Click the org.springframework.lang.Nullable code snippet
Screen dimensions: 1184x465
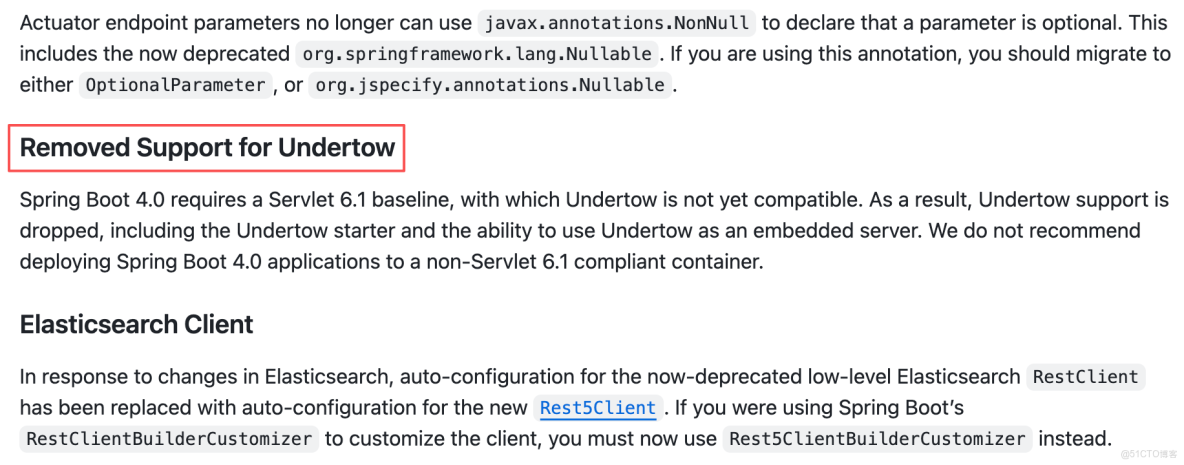475,54
